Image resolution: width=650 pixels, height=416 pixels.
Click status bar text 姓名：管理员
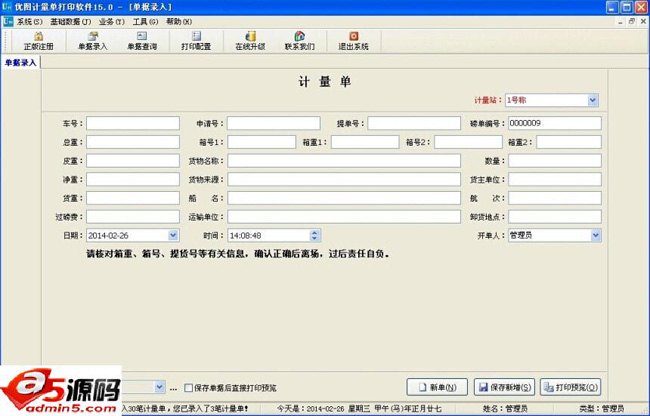[x=505, y=409]
